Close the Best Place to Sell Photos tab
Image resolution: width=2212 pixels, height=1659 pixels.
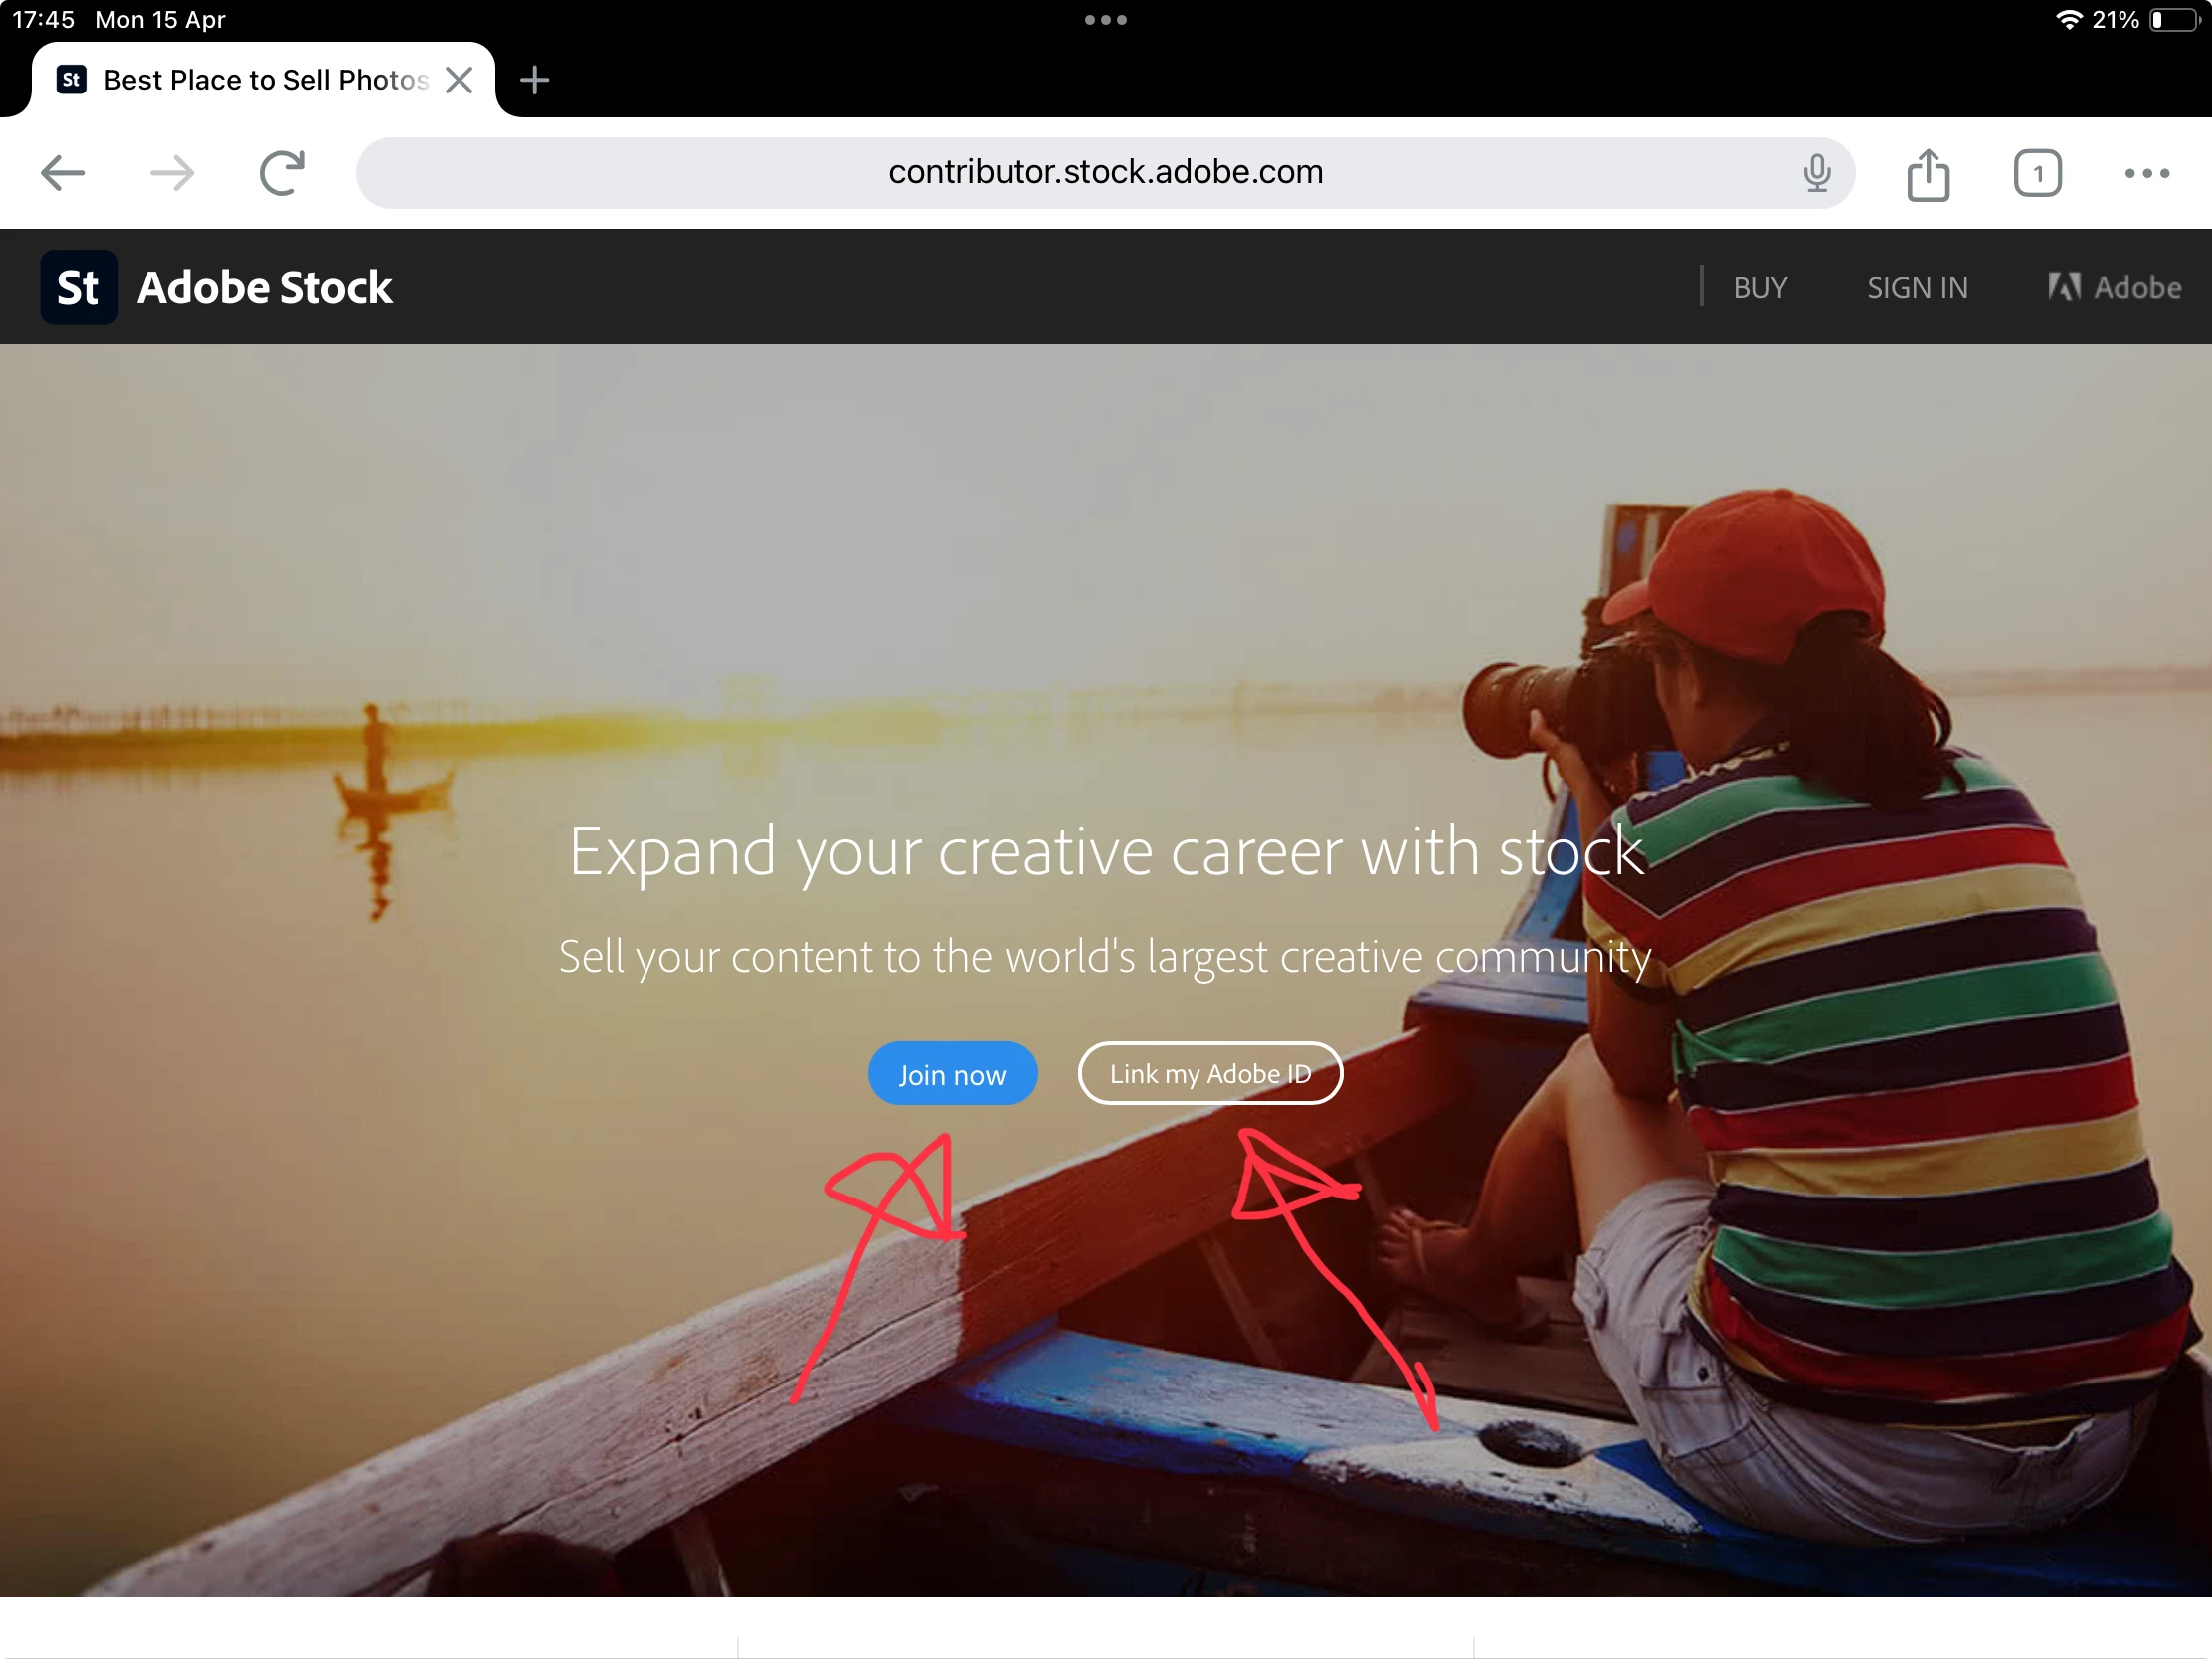pos(459,80)
